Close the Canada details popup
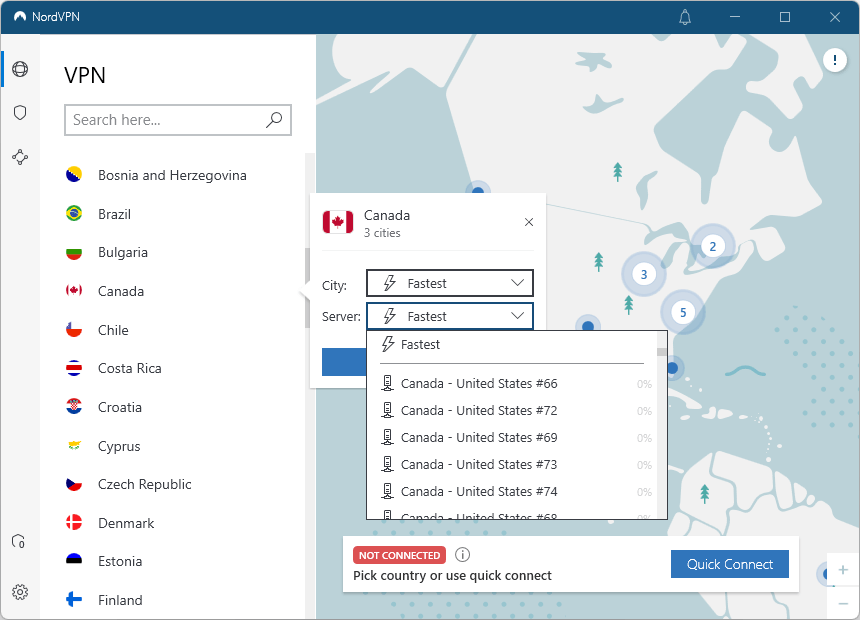 pos(528,222)
